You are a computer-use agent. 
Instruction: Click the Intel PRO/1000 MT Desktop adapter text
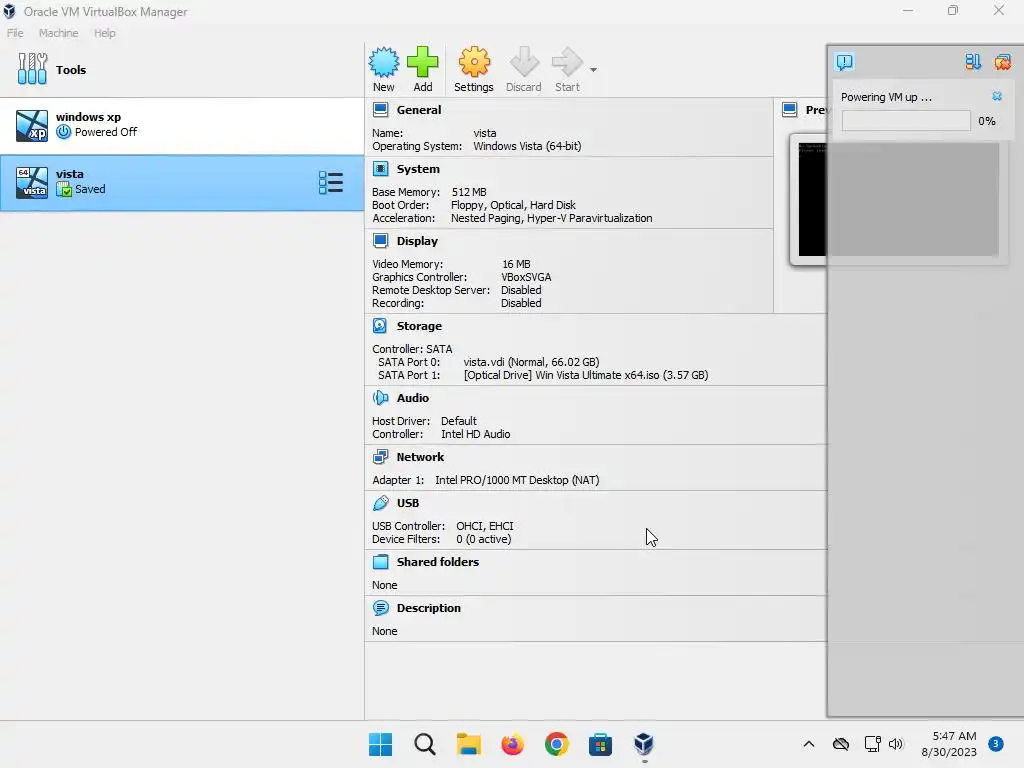pyautogui.click(x=517, y=480)
